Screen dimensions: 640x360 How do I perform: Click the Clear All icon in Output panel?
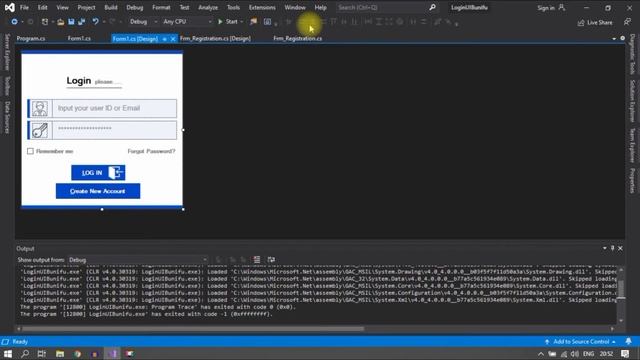[x=257, y=260]
